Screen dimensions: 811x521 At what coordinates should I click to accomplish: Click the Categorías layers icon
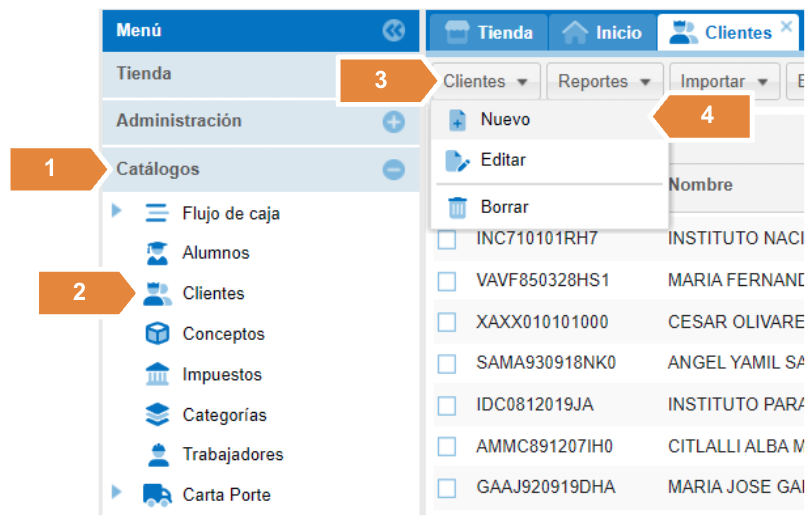[x=157, y=415]
